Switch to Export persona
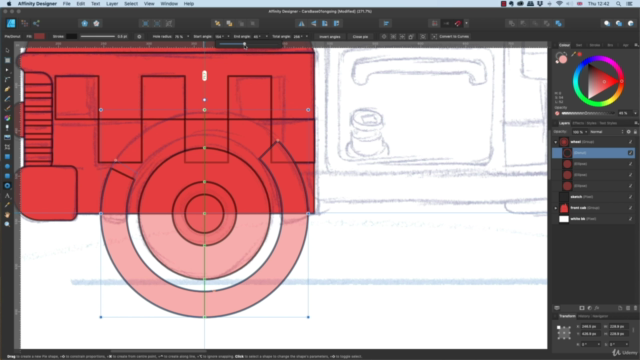This screenshot has width=640, height=360. (36, 23)
